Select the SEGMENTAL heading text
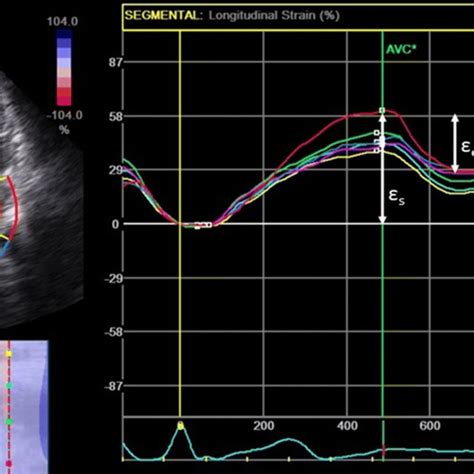 click(x=164, y=16)
